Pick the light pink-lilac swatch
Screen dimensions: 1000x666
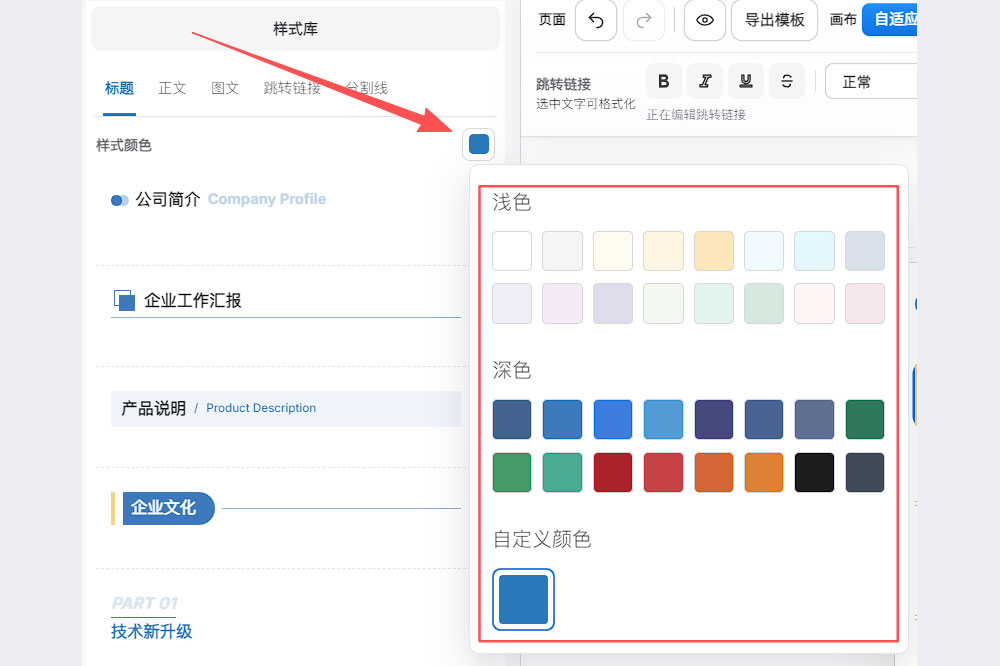pyautogui.click(x=562, y=304)
